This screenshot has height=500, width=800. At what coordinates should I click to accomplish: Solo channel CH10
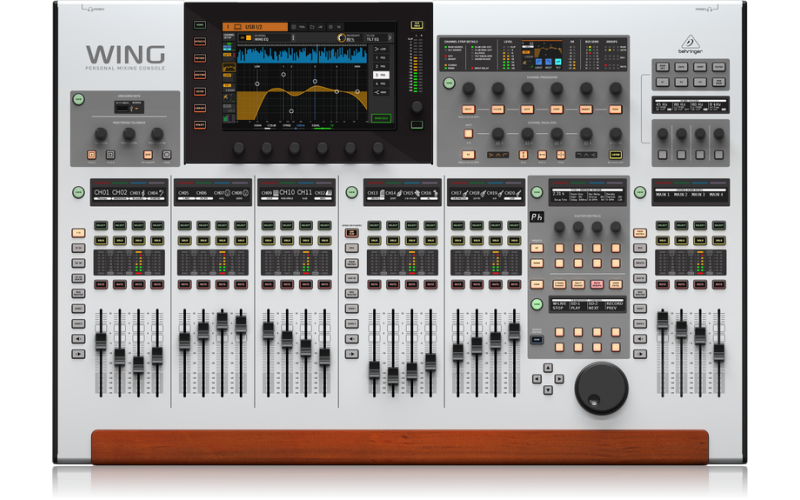[287, 240]
